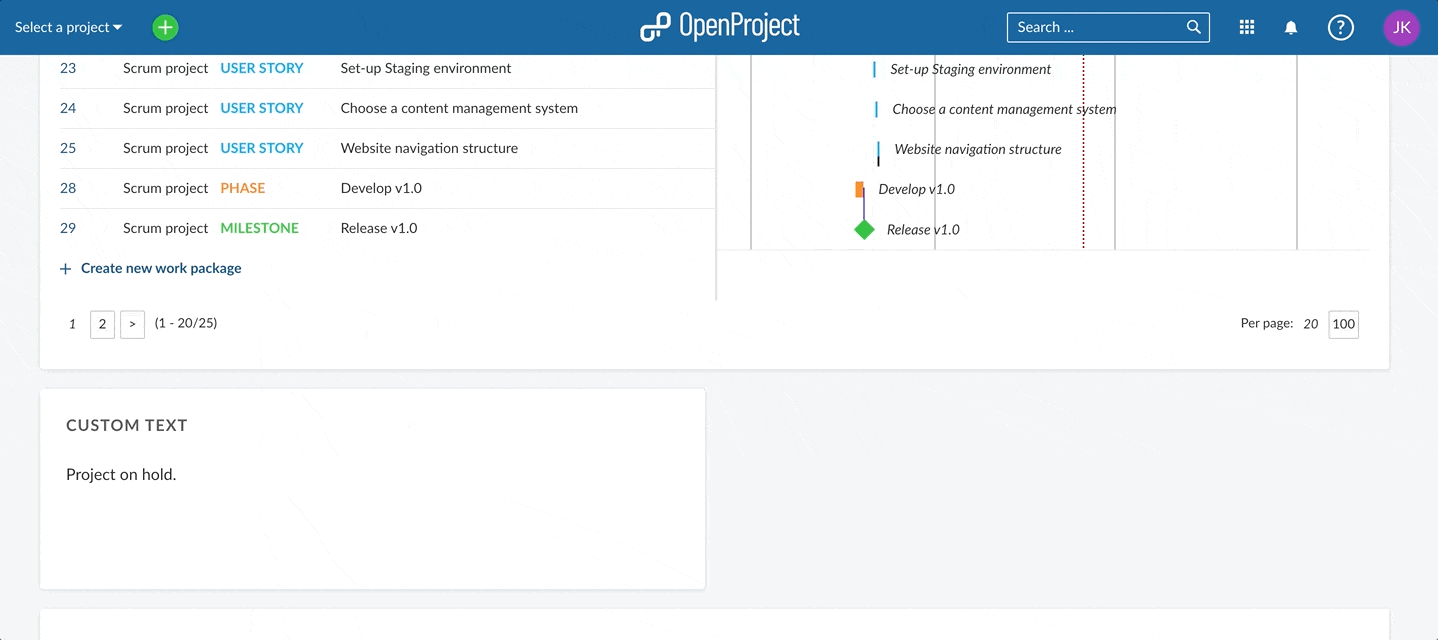Open work package ID 23
The width and height of the screenshot is (1438, 640).
(68, 68)
